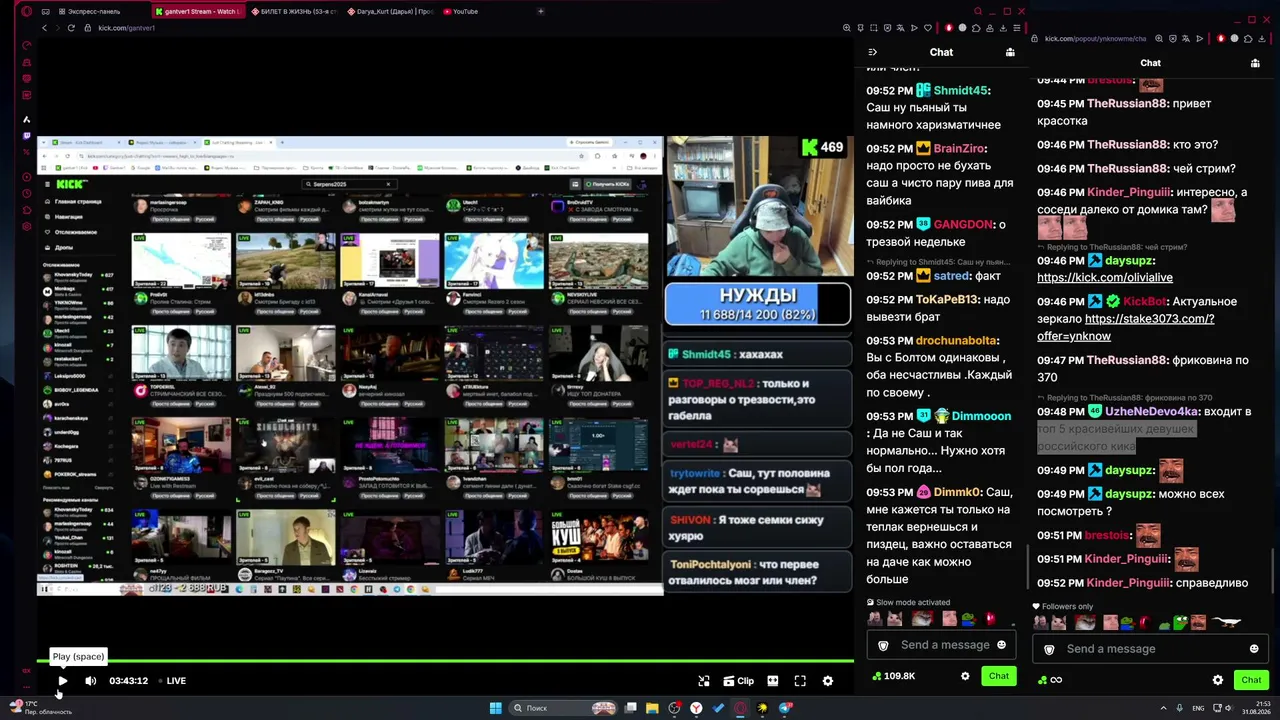Open player settings gear
This screenshot has height=720, width=1280.
(828, 681)
